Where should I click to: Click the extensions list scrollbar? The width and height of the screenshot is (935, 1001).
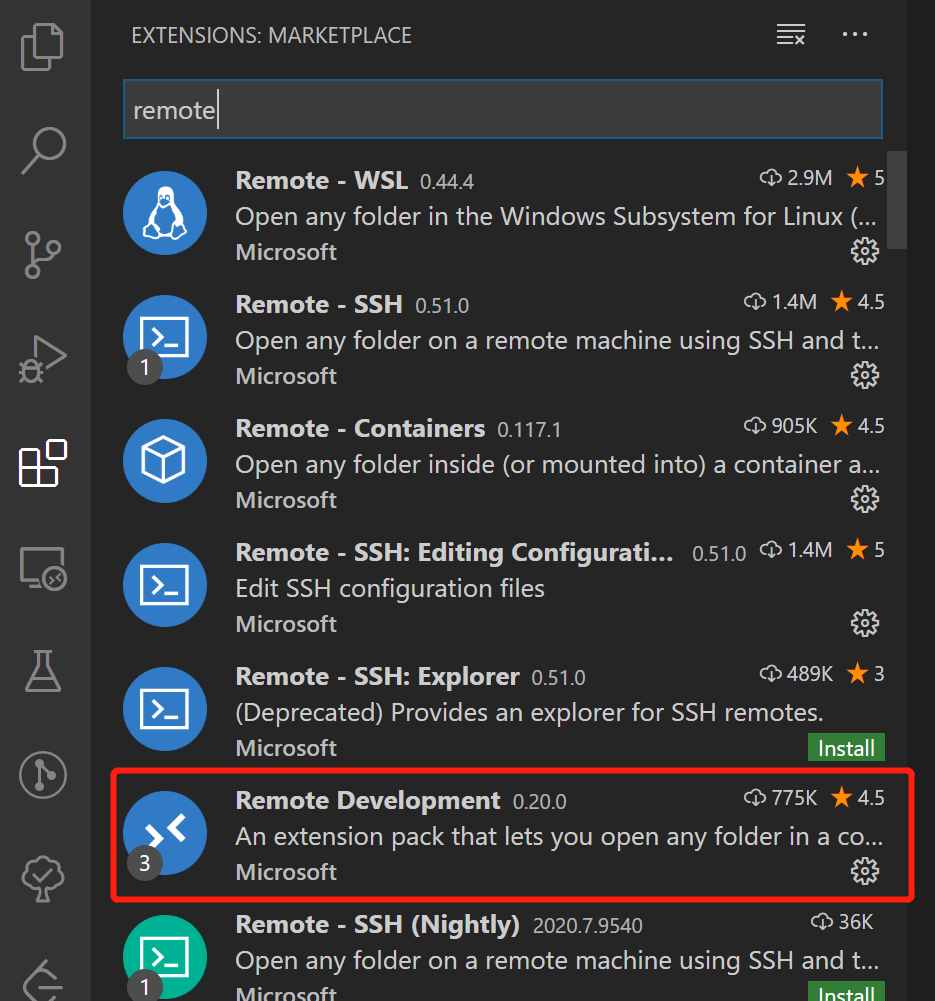[897, 200]
